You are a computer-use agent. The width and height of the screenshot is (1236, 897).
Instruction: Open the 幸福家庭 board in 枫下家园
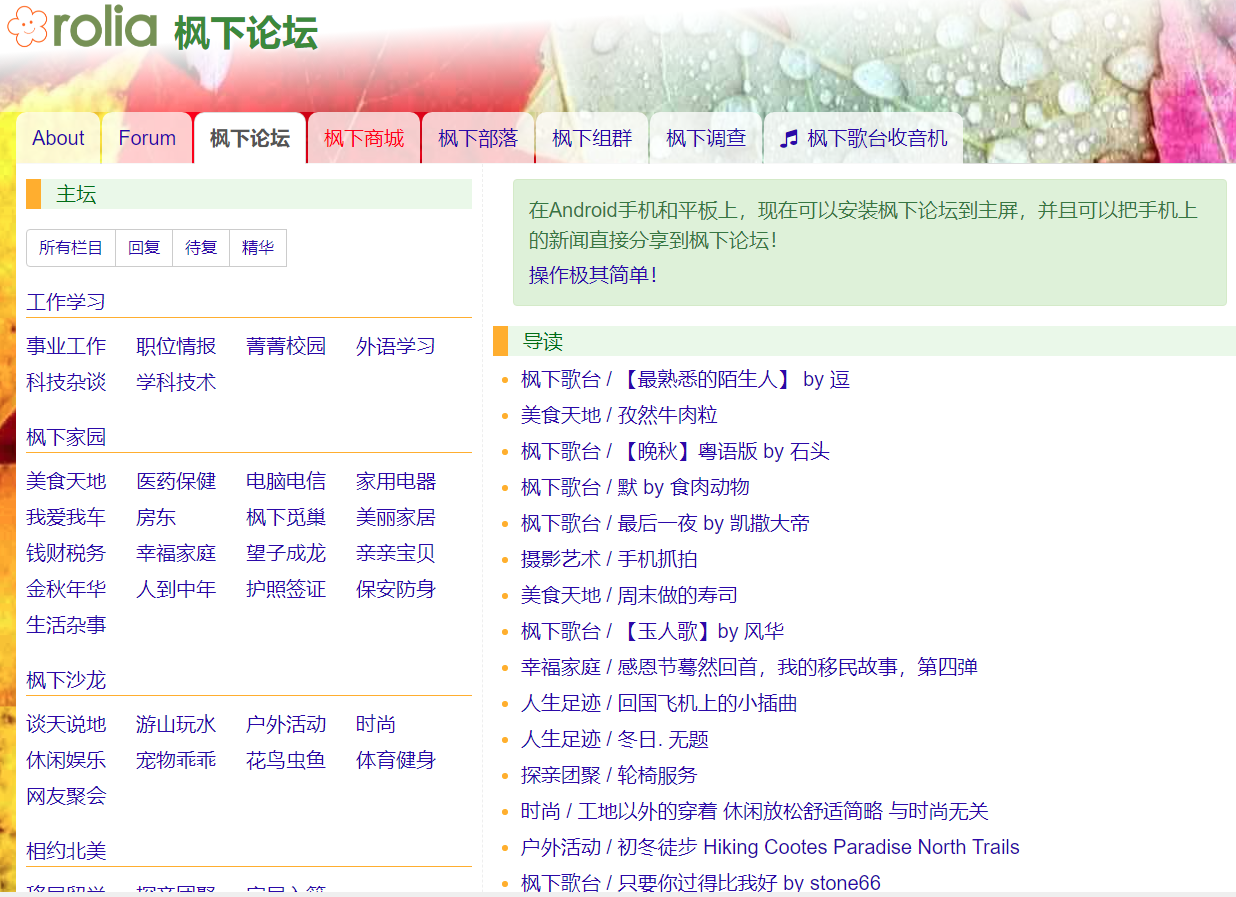click(176, 553)
